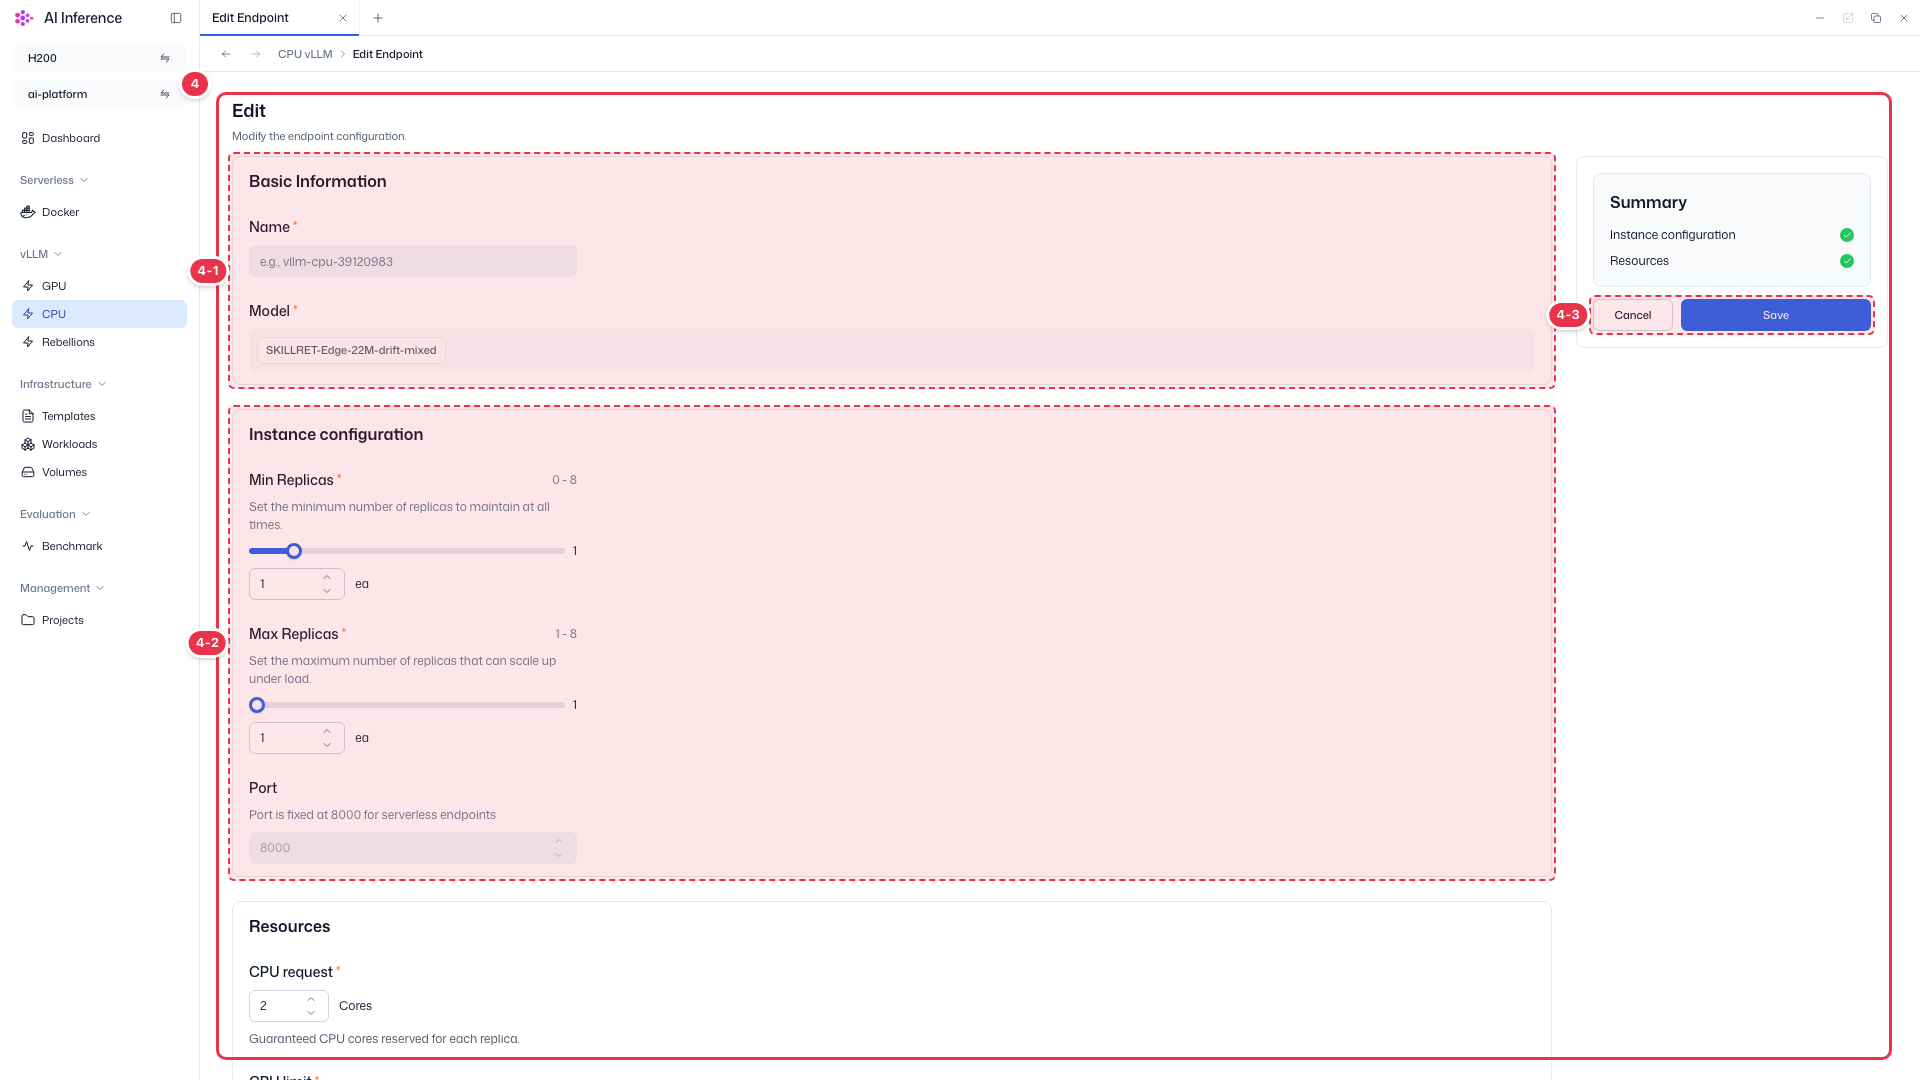The height and width of the screenshot is (1080, 1920).
Task: Decrease Max Replicas with down stepper arrow
Action: (327, 745)
